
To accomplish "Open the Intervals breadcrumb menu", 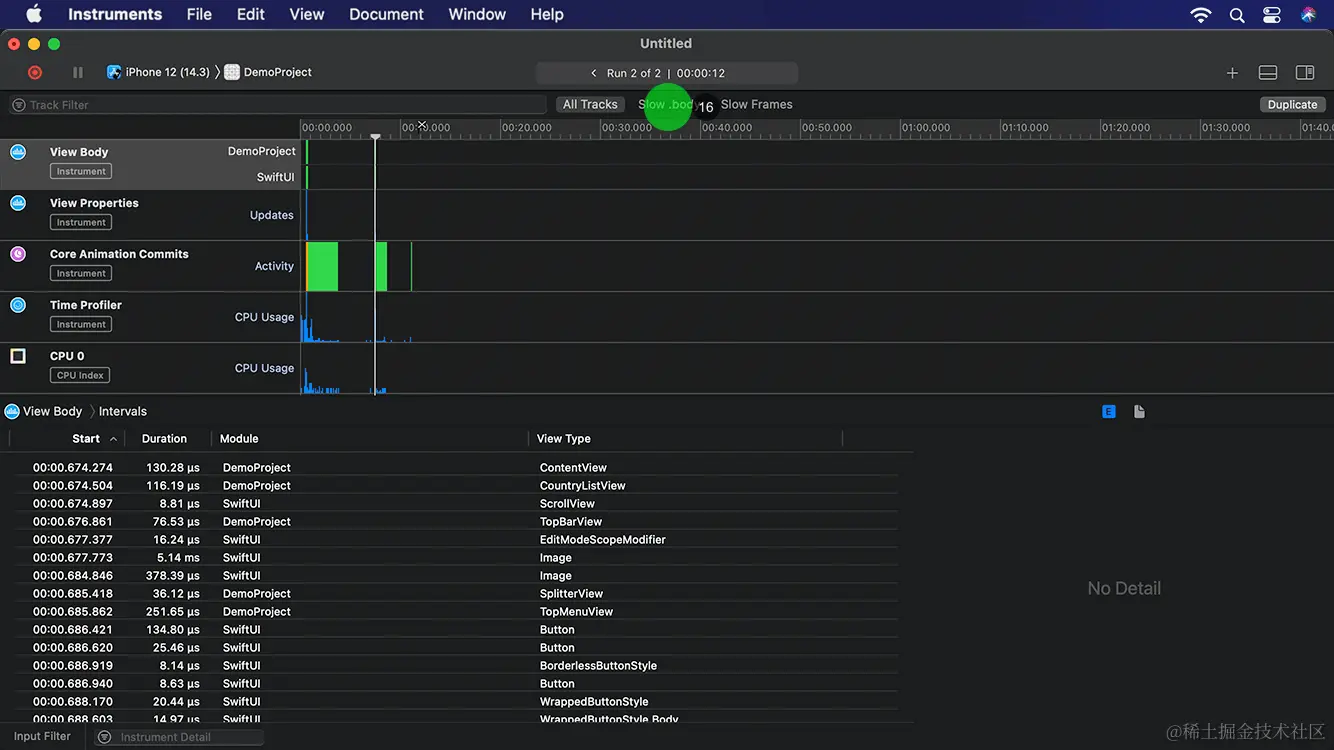I will coord(123,412).
